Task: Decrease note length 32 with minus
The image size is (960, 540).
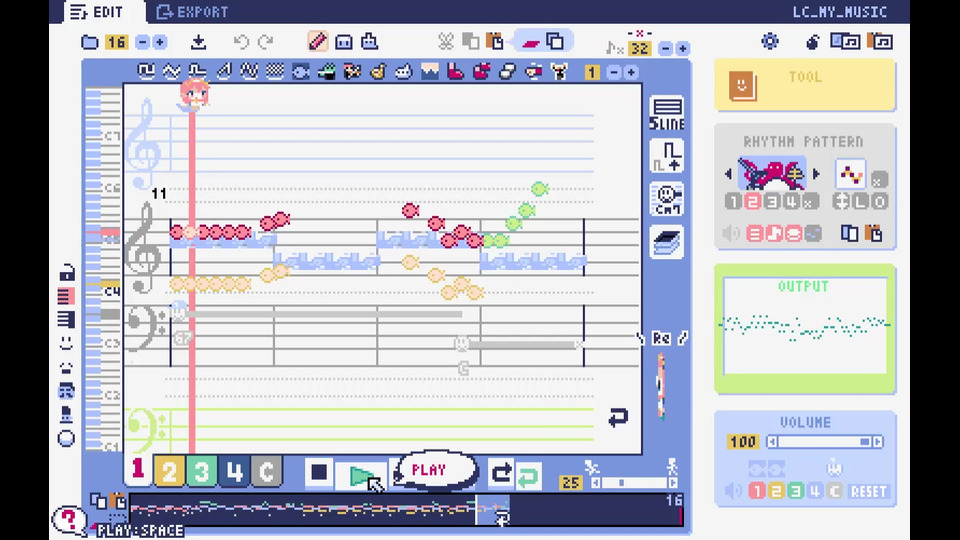Action: (x=666, y=48)
